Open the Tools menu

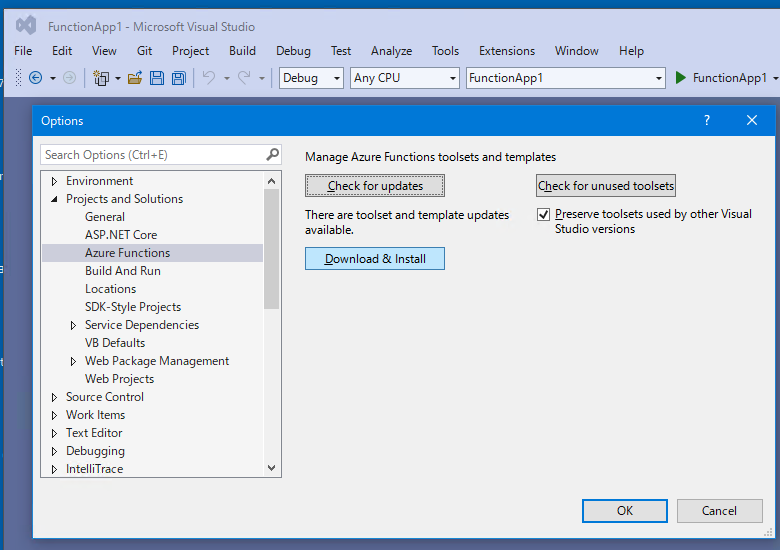coord(445,51)
